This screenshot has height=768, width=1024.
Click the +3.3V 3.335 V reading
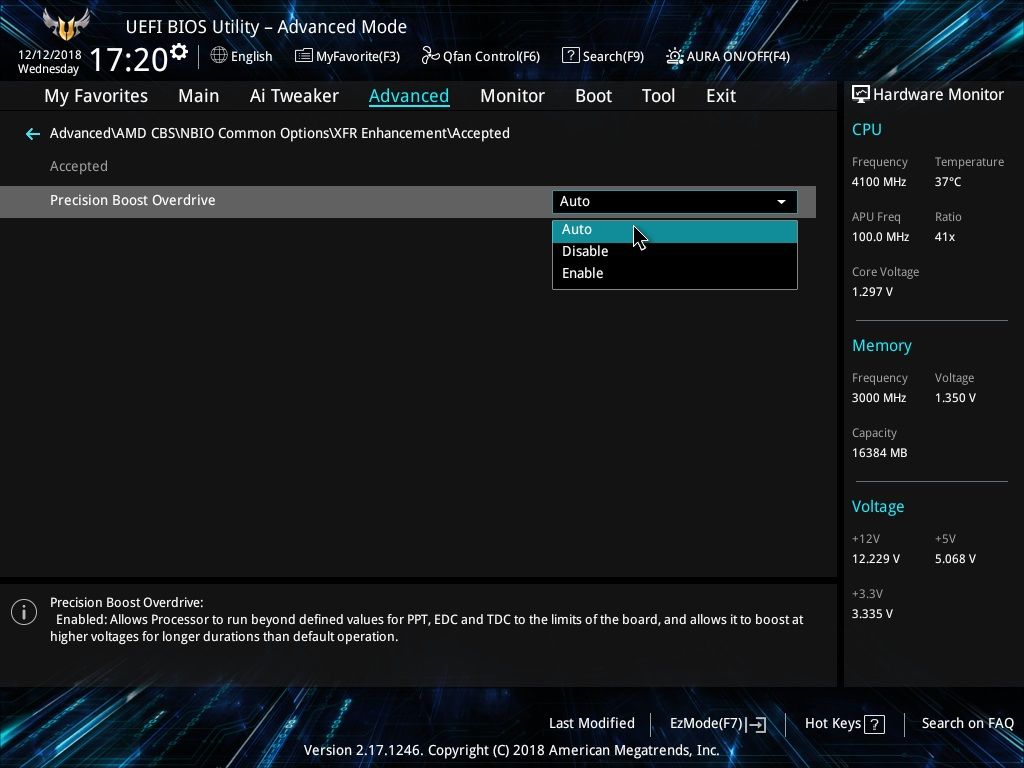(872, 614)
